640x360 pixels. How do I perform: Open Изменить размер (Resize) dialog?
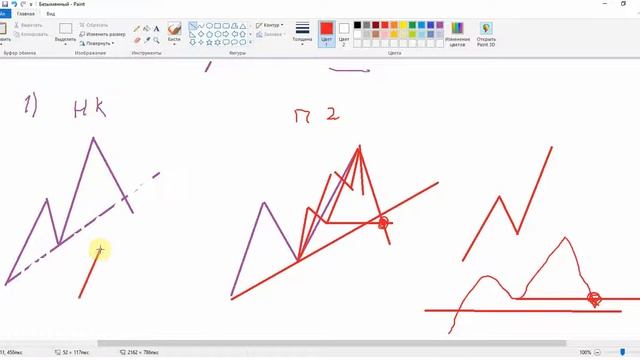pyautogui.click(x=102, y=34)
